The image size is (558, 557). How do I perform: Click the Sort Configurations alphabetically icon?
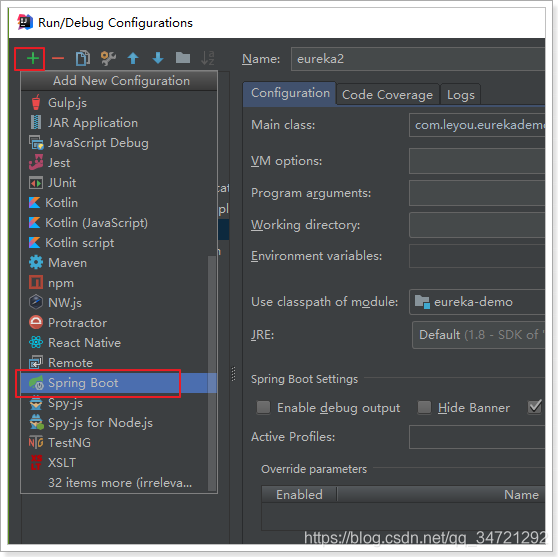click(208, 58)
